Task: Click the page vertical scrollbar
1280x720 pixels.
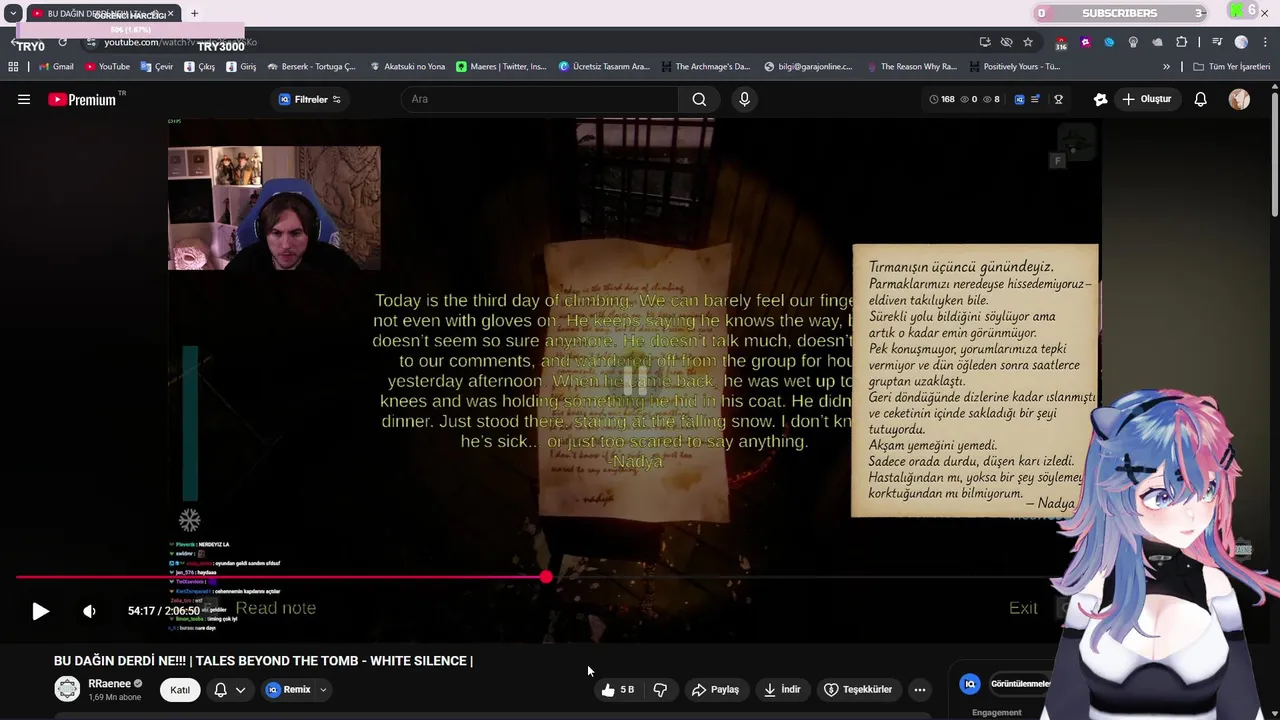Action: pyautogui.click(x=1275, y=155)
